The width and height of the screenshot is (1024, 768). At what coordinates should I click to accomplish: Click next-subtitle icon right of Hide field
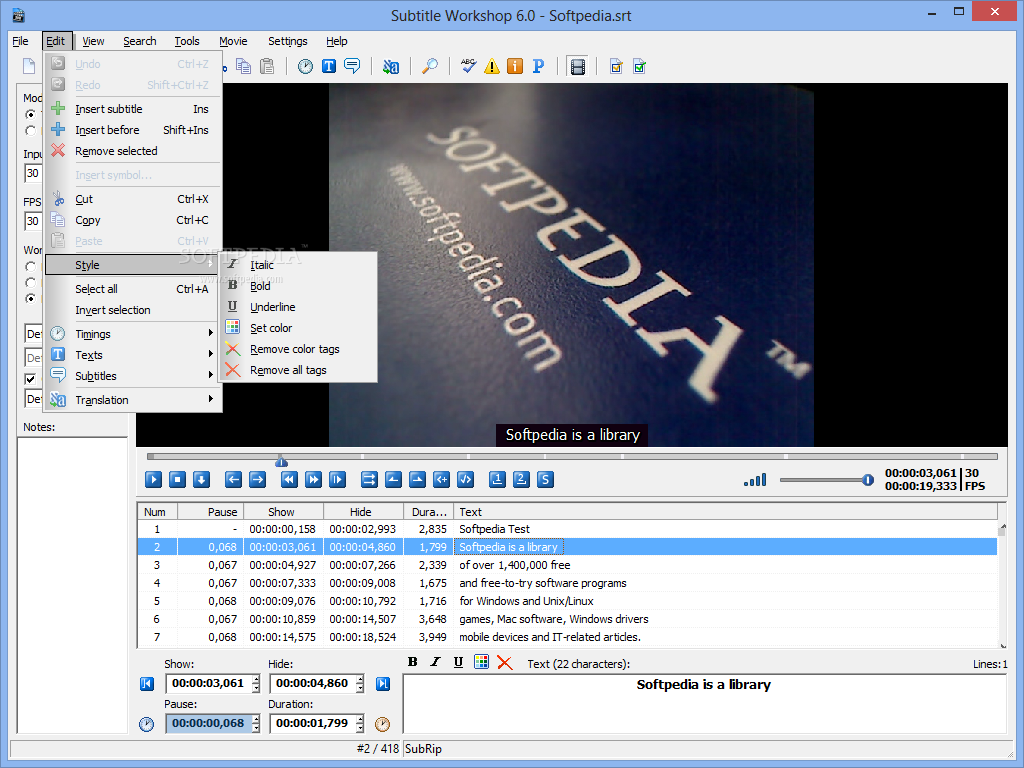[x=383, y=684]
